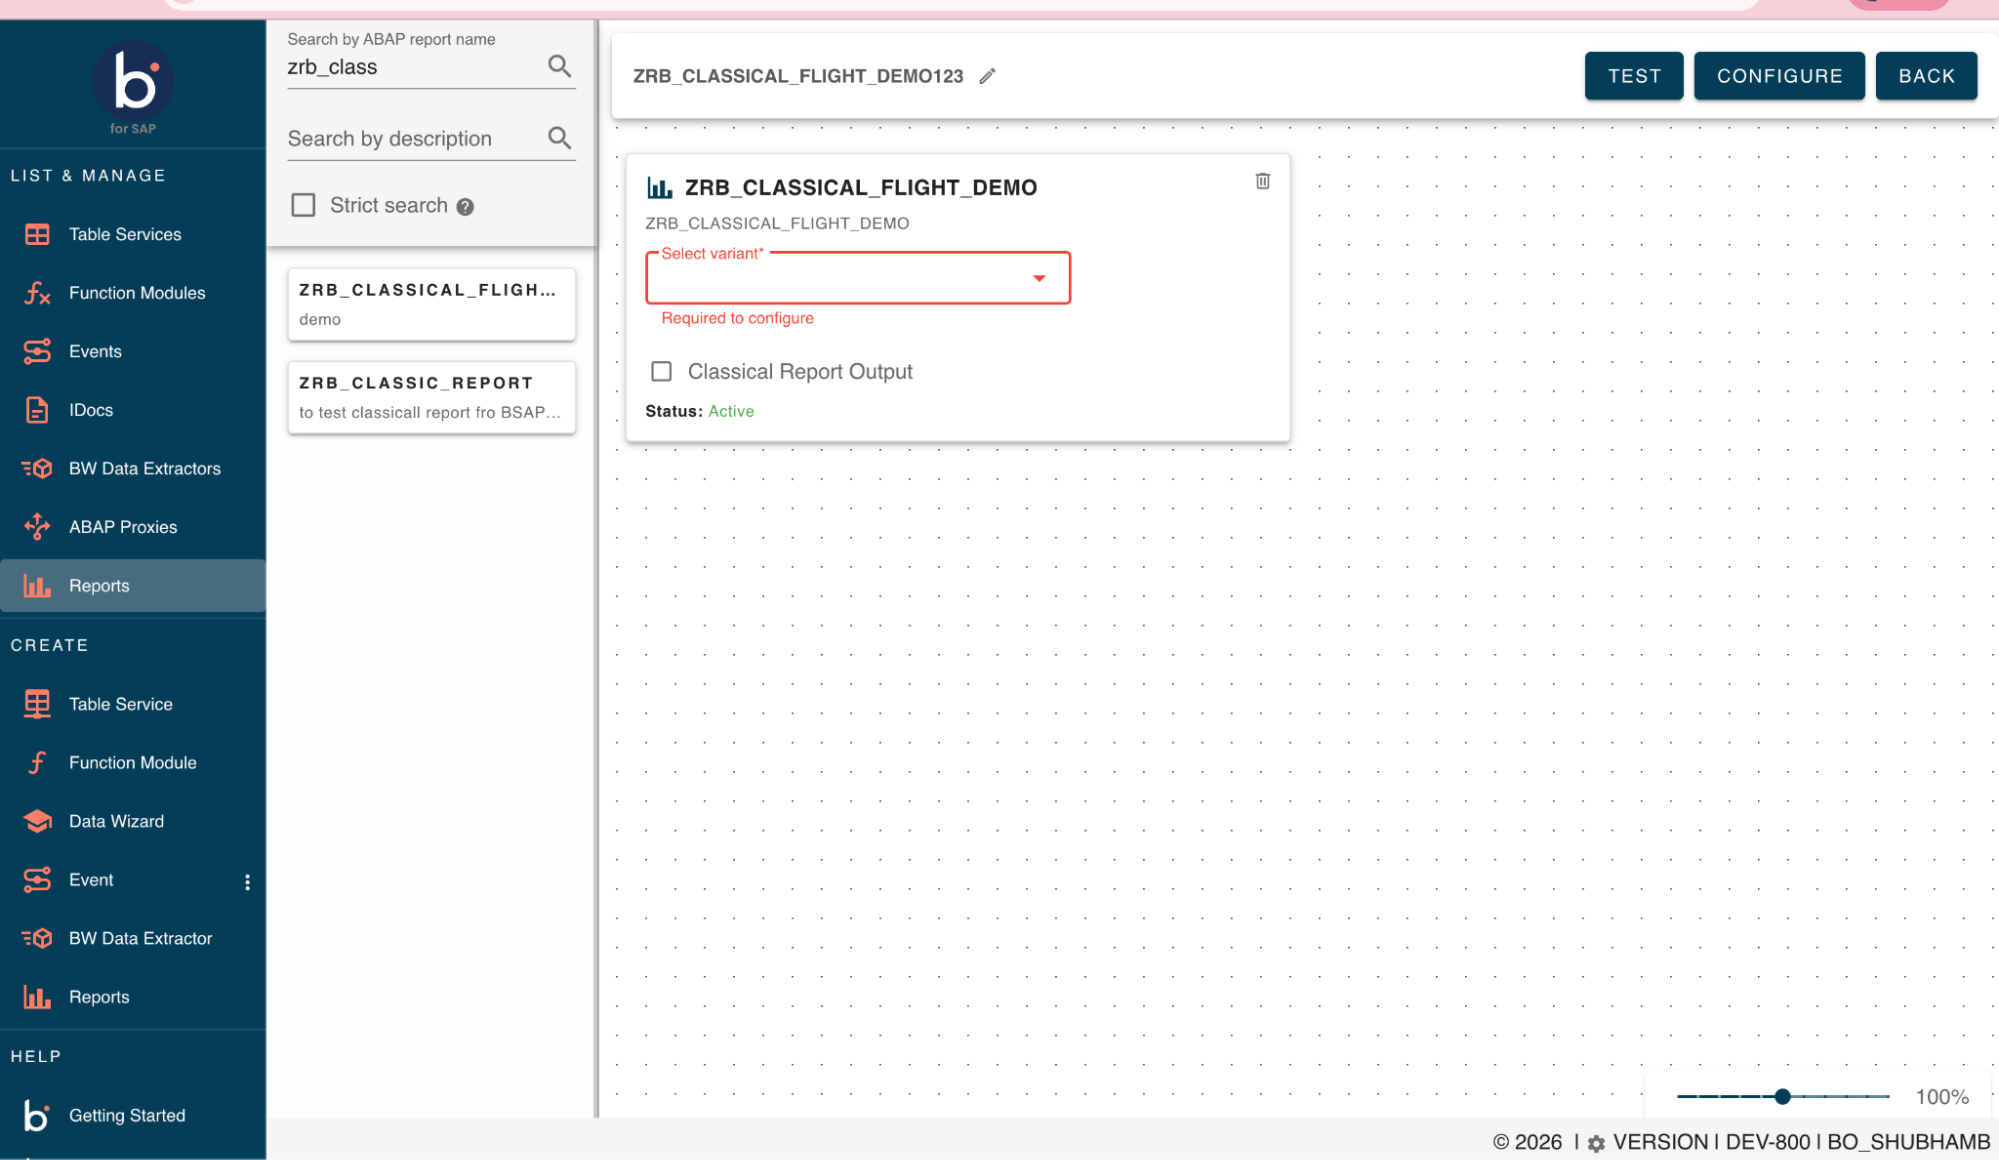Select Data Wizard under Create
The width and height of the screenshot is (1999, 1160).
133,821
